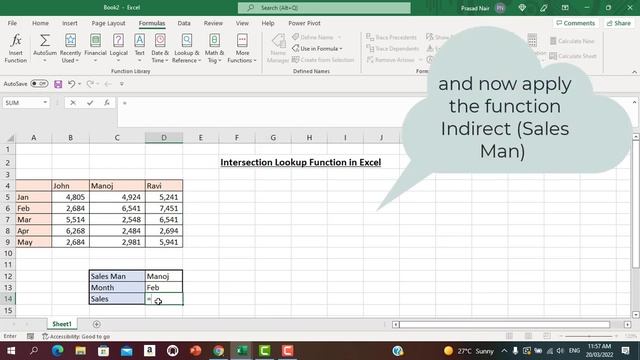Add a new sheet with plus icon
Screen dimensions: 640x360
pyautogui.click(x=97, y=324)
